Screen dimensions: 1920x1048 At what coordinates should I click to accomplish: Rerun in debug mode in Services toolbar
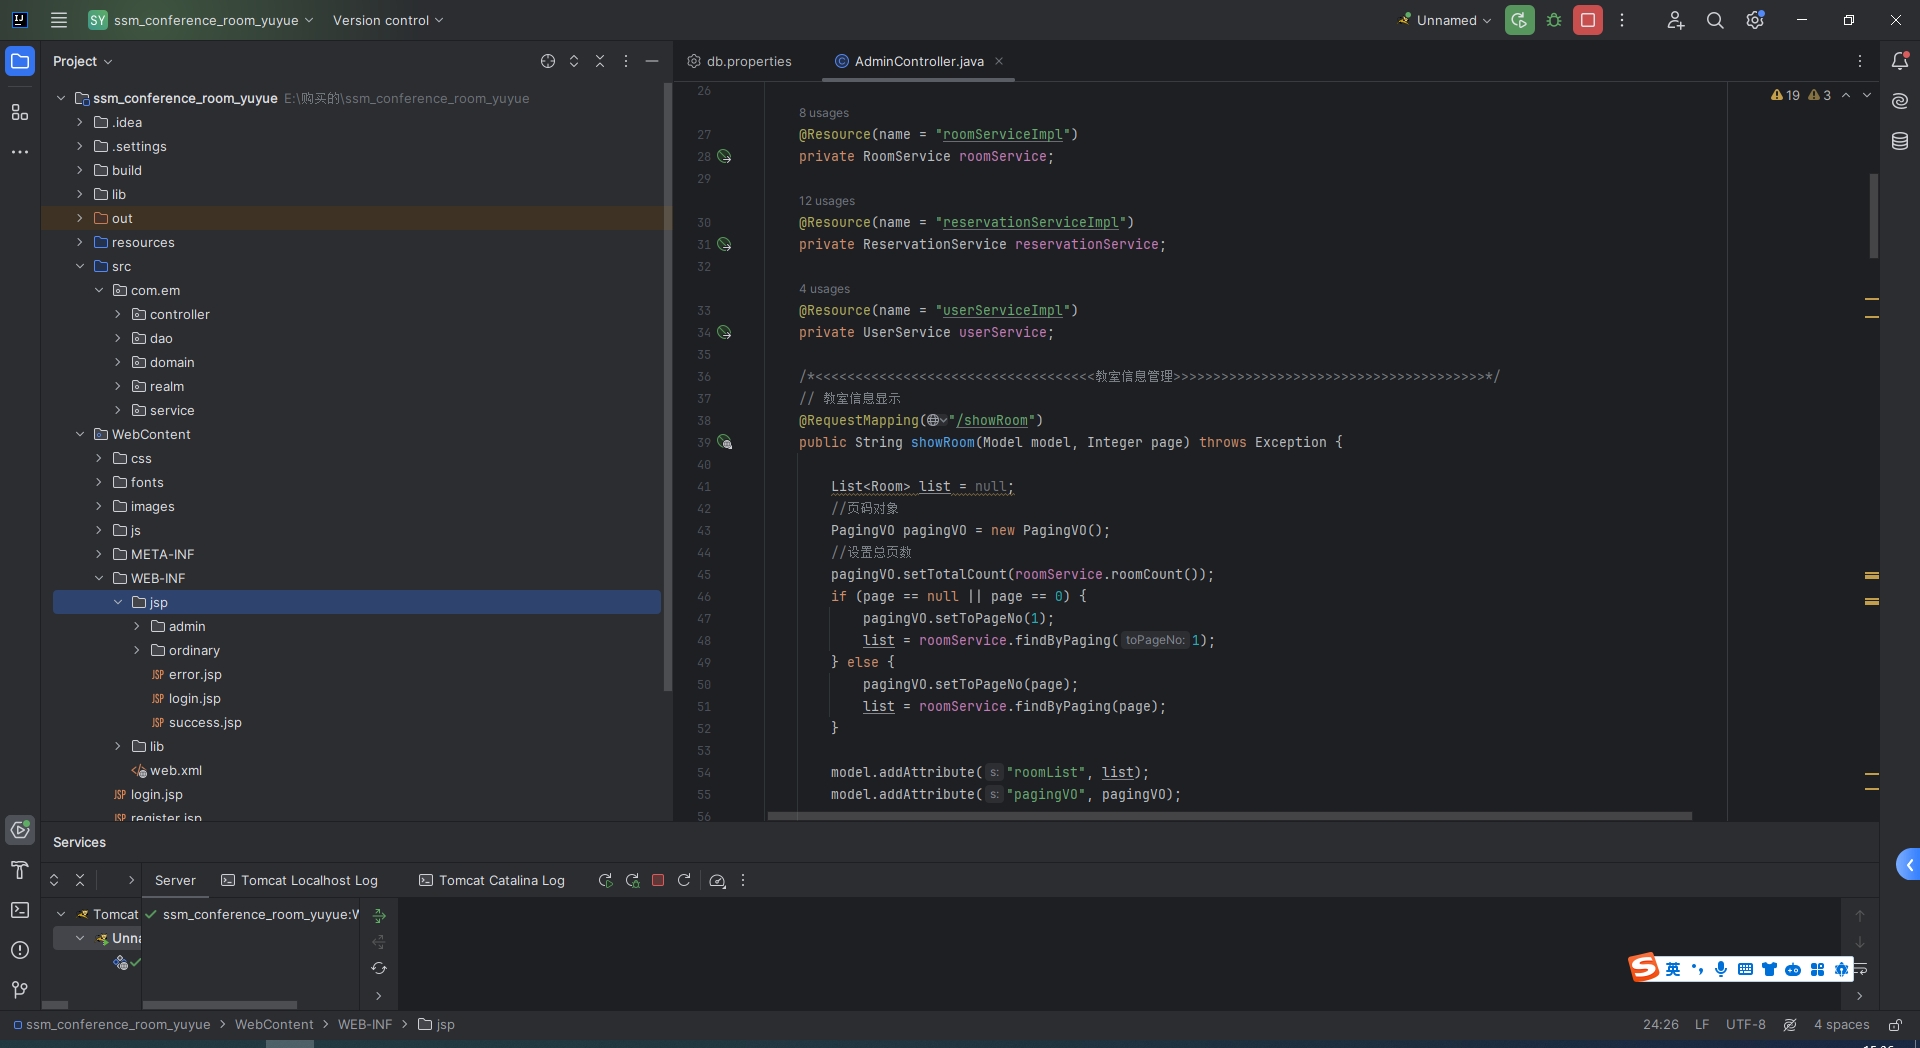632,880
